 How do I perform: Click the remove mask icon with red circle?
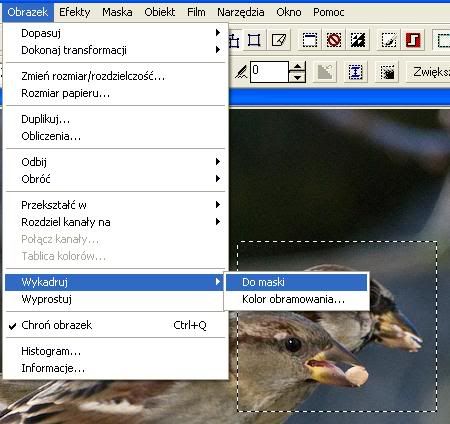click(334, 40)
